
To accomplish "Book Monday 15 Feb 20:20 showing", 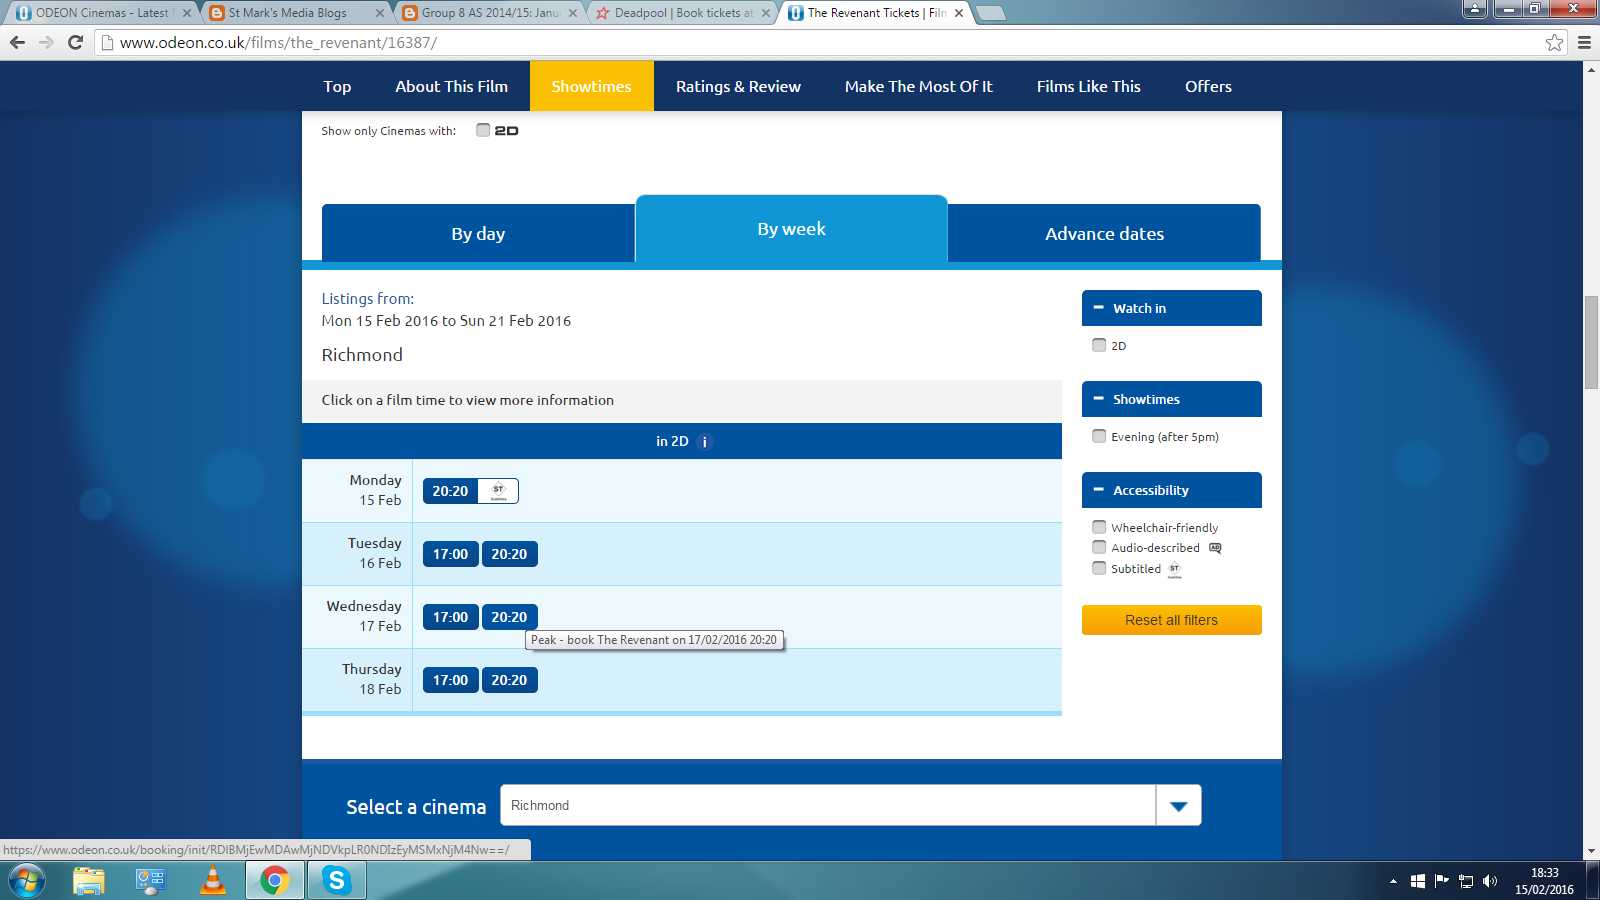I will 450,491.
